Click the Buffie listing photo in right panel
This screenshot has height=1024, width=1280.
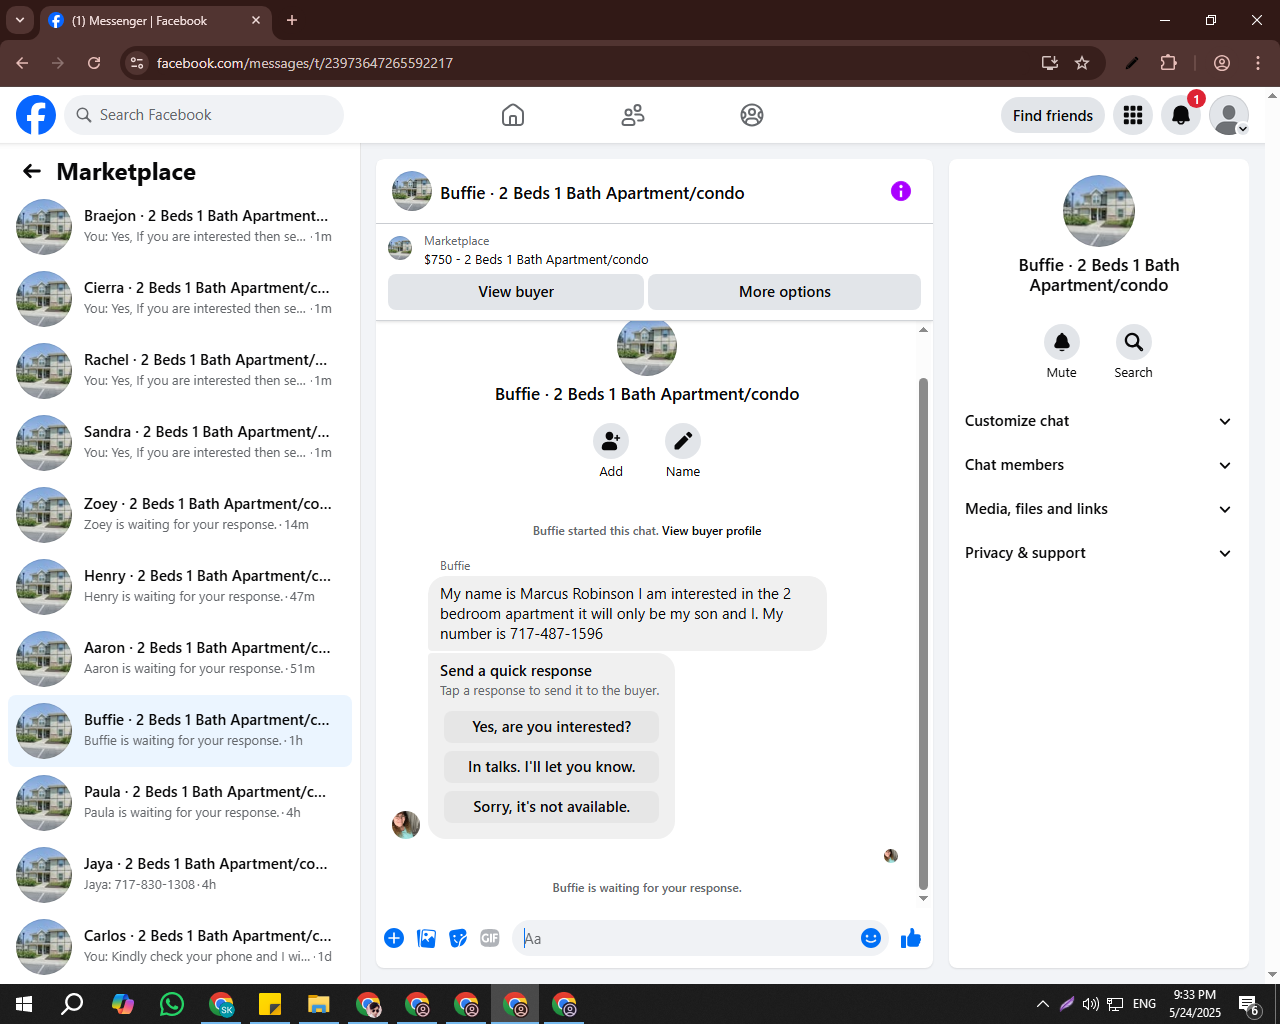coord(1099,211)
